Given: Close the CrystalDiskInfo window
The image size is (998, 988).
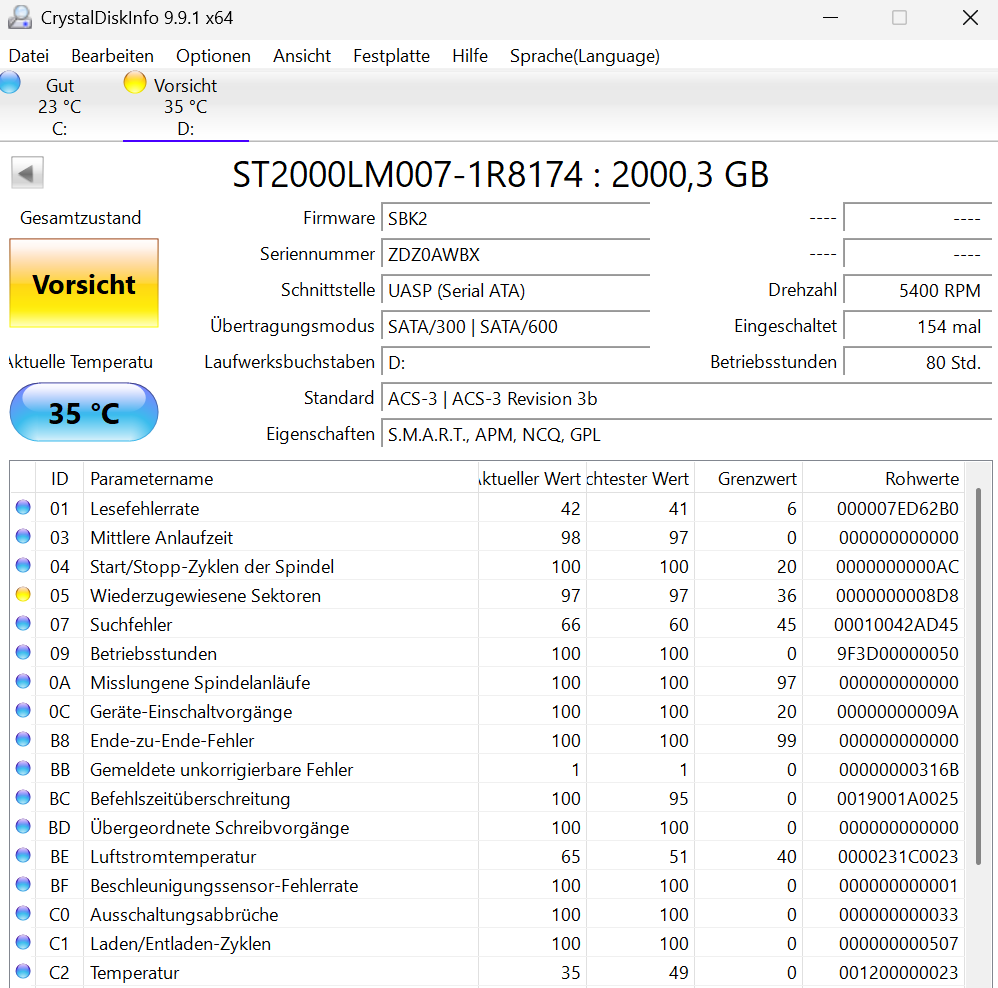Looking at the screenshot, I should (970, 18).
